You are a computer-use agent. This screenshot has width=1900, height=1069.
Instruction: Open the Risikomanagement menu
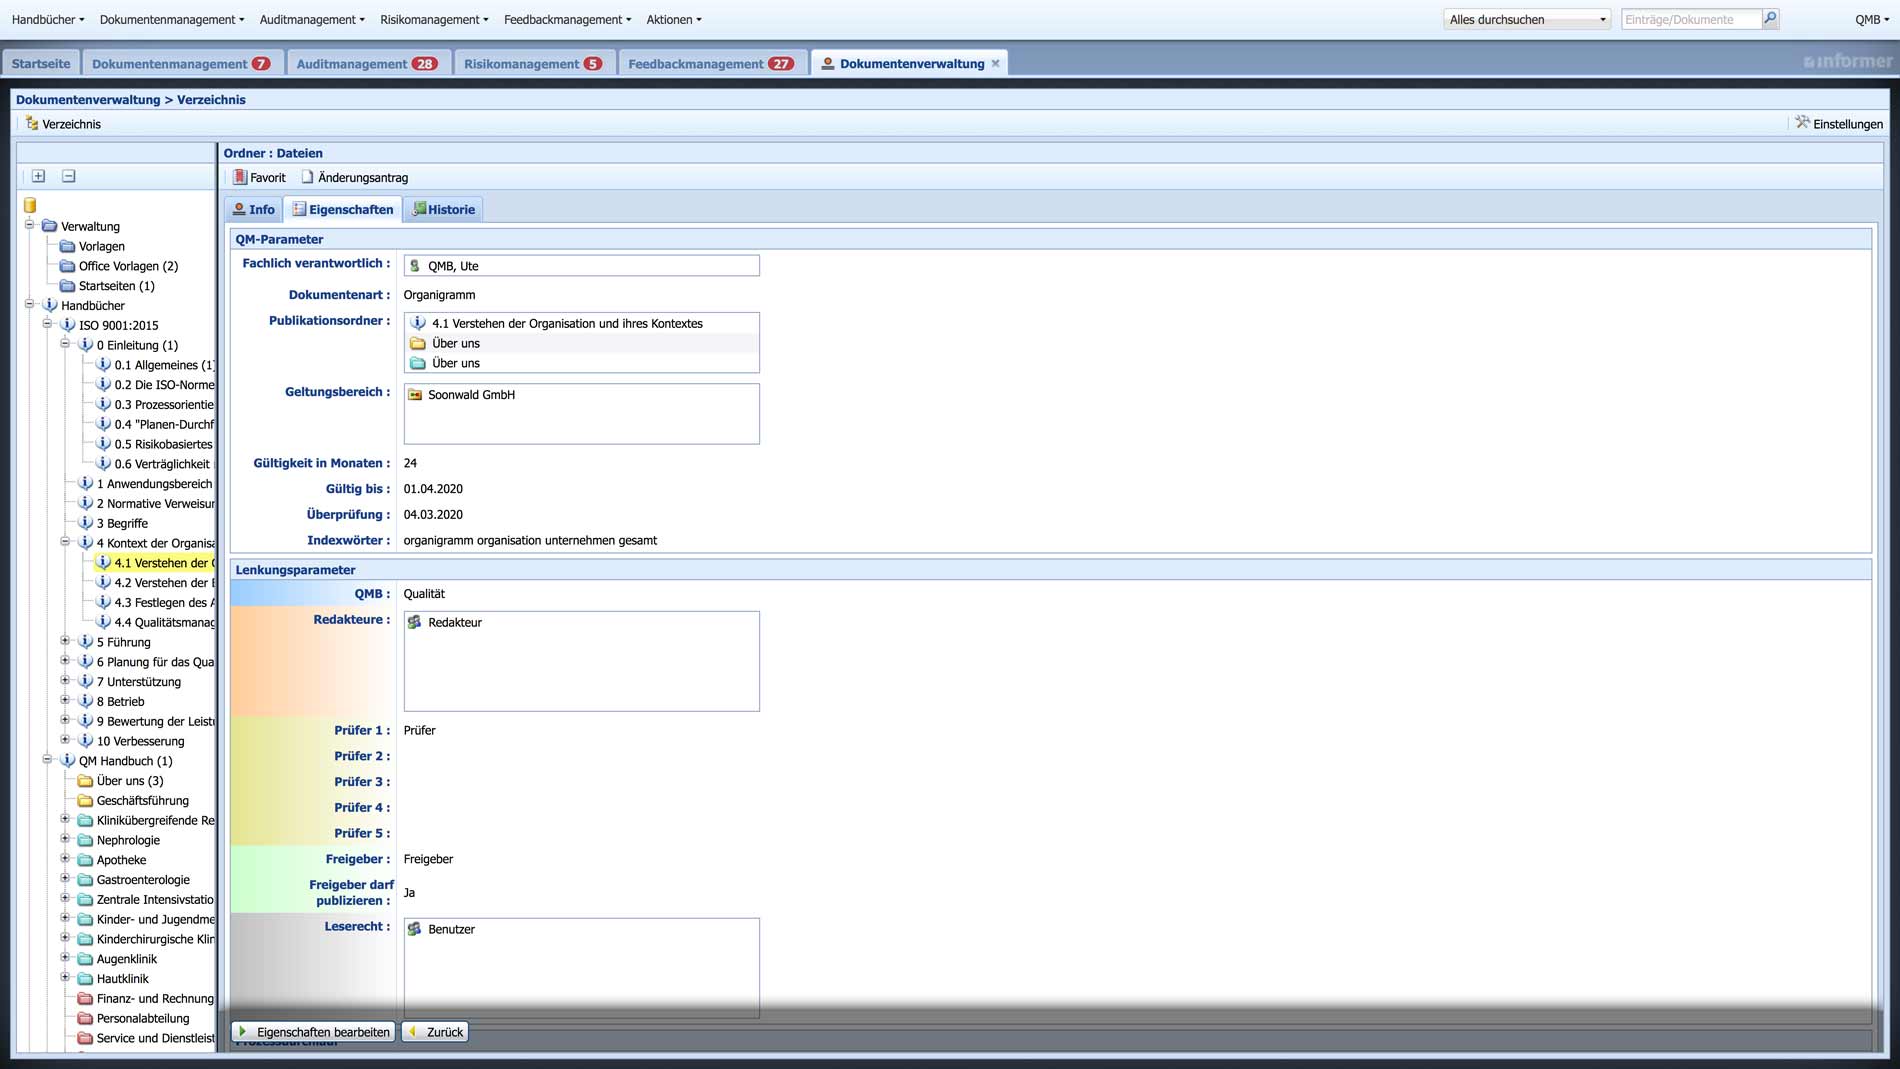pyautogui.click(x=434, y=19)
